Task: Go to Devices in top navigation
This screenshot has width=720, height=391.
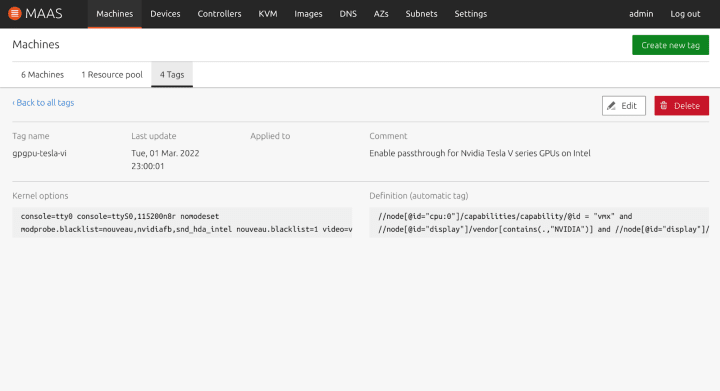Action: 165,14
